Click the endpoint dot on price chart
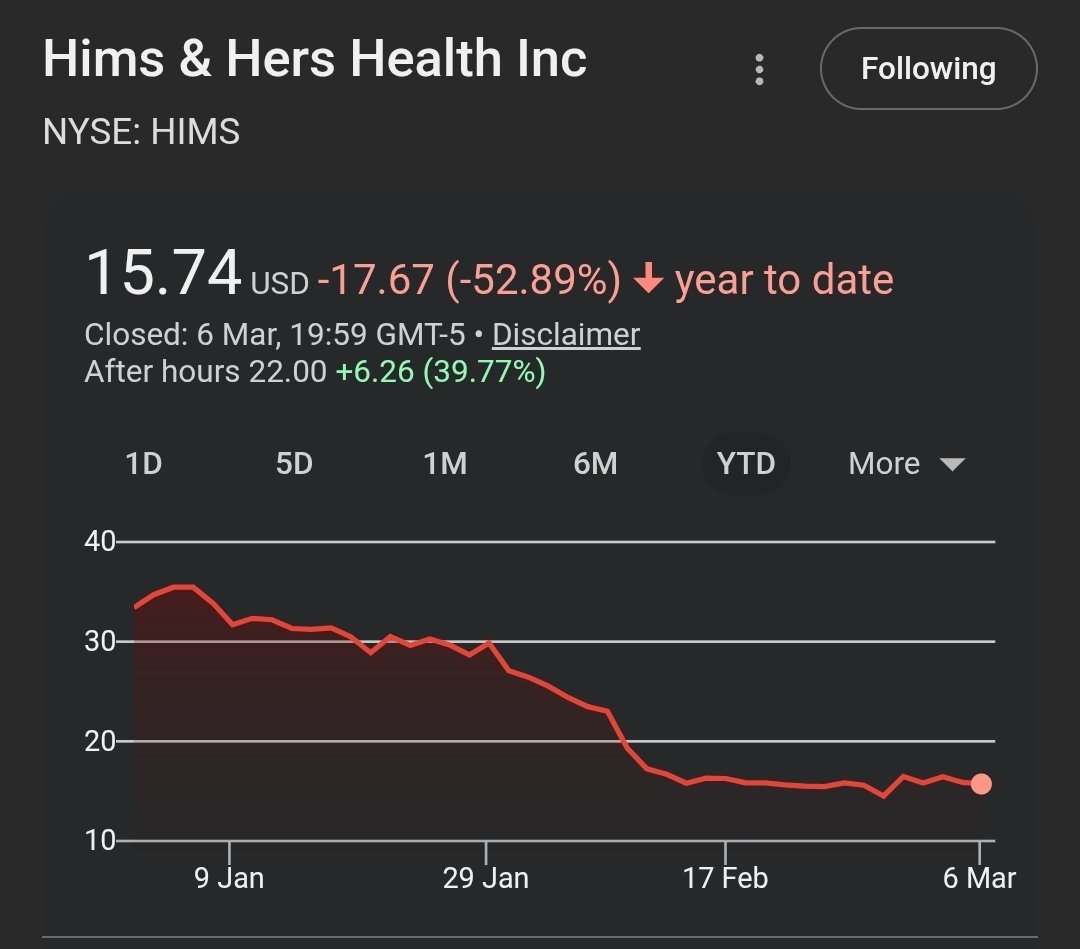The width and height of the screenshot is (1080, 949). pos(981,784)
